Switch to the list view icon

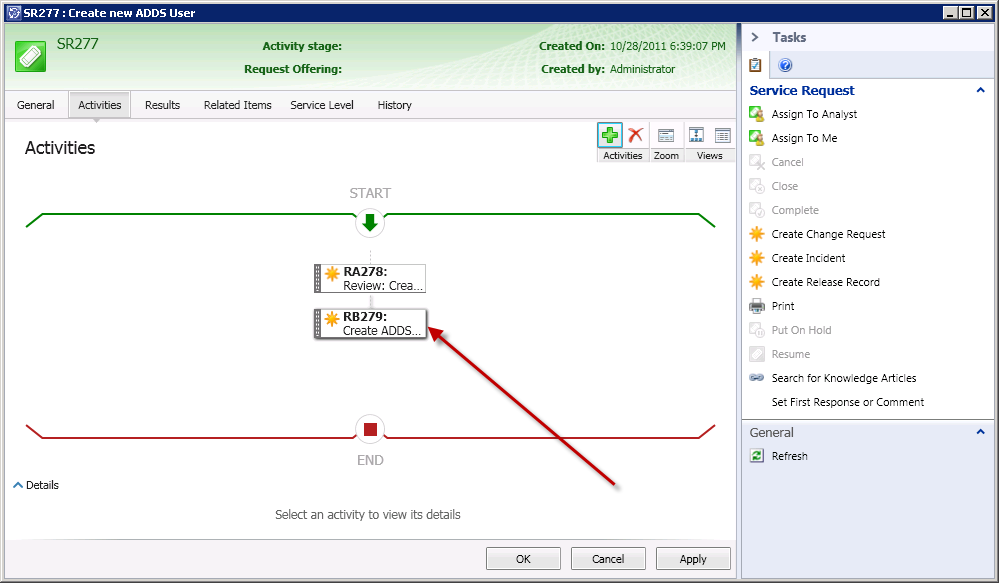tap(722, 135)
